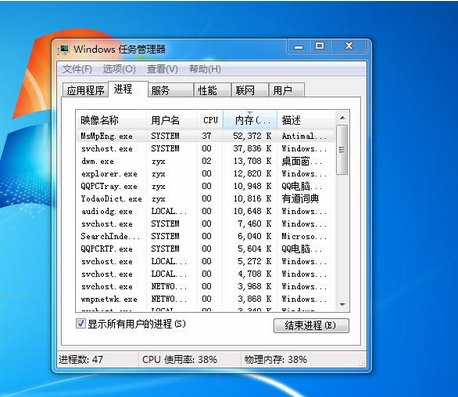
Task: Click the CPU 使用率: 38% status entry
Action: pos(179,360)
